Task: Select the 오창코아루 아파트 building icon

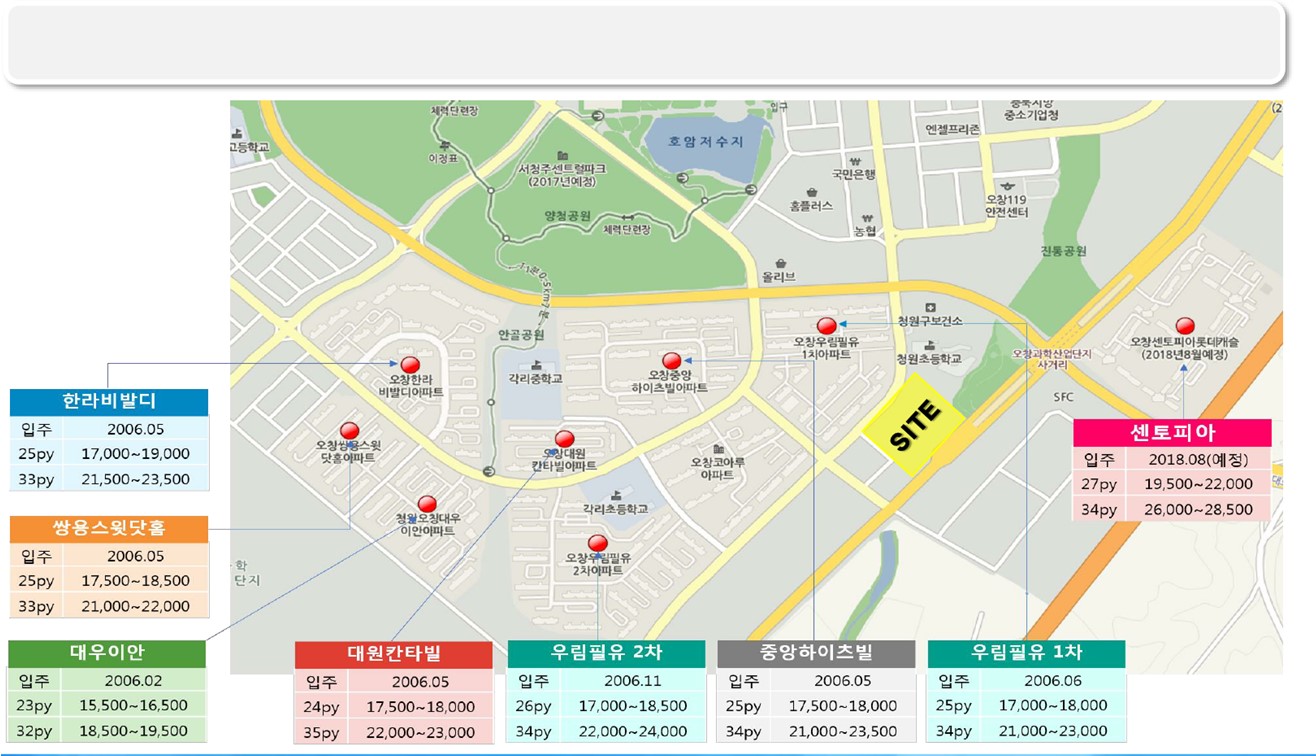Action: [717, 449]
